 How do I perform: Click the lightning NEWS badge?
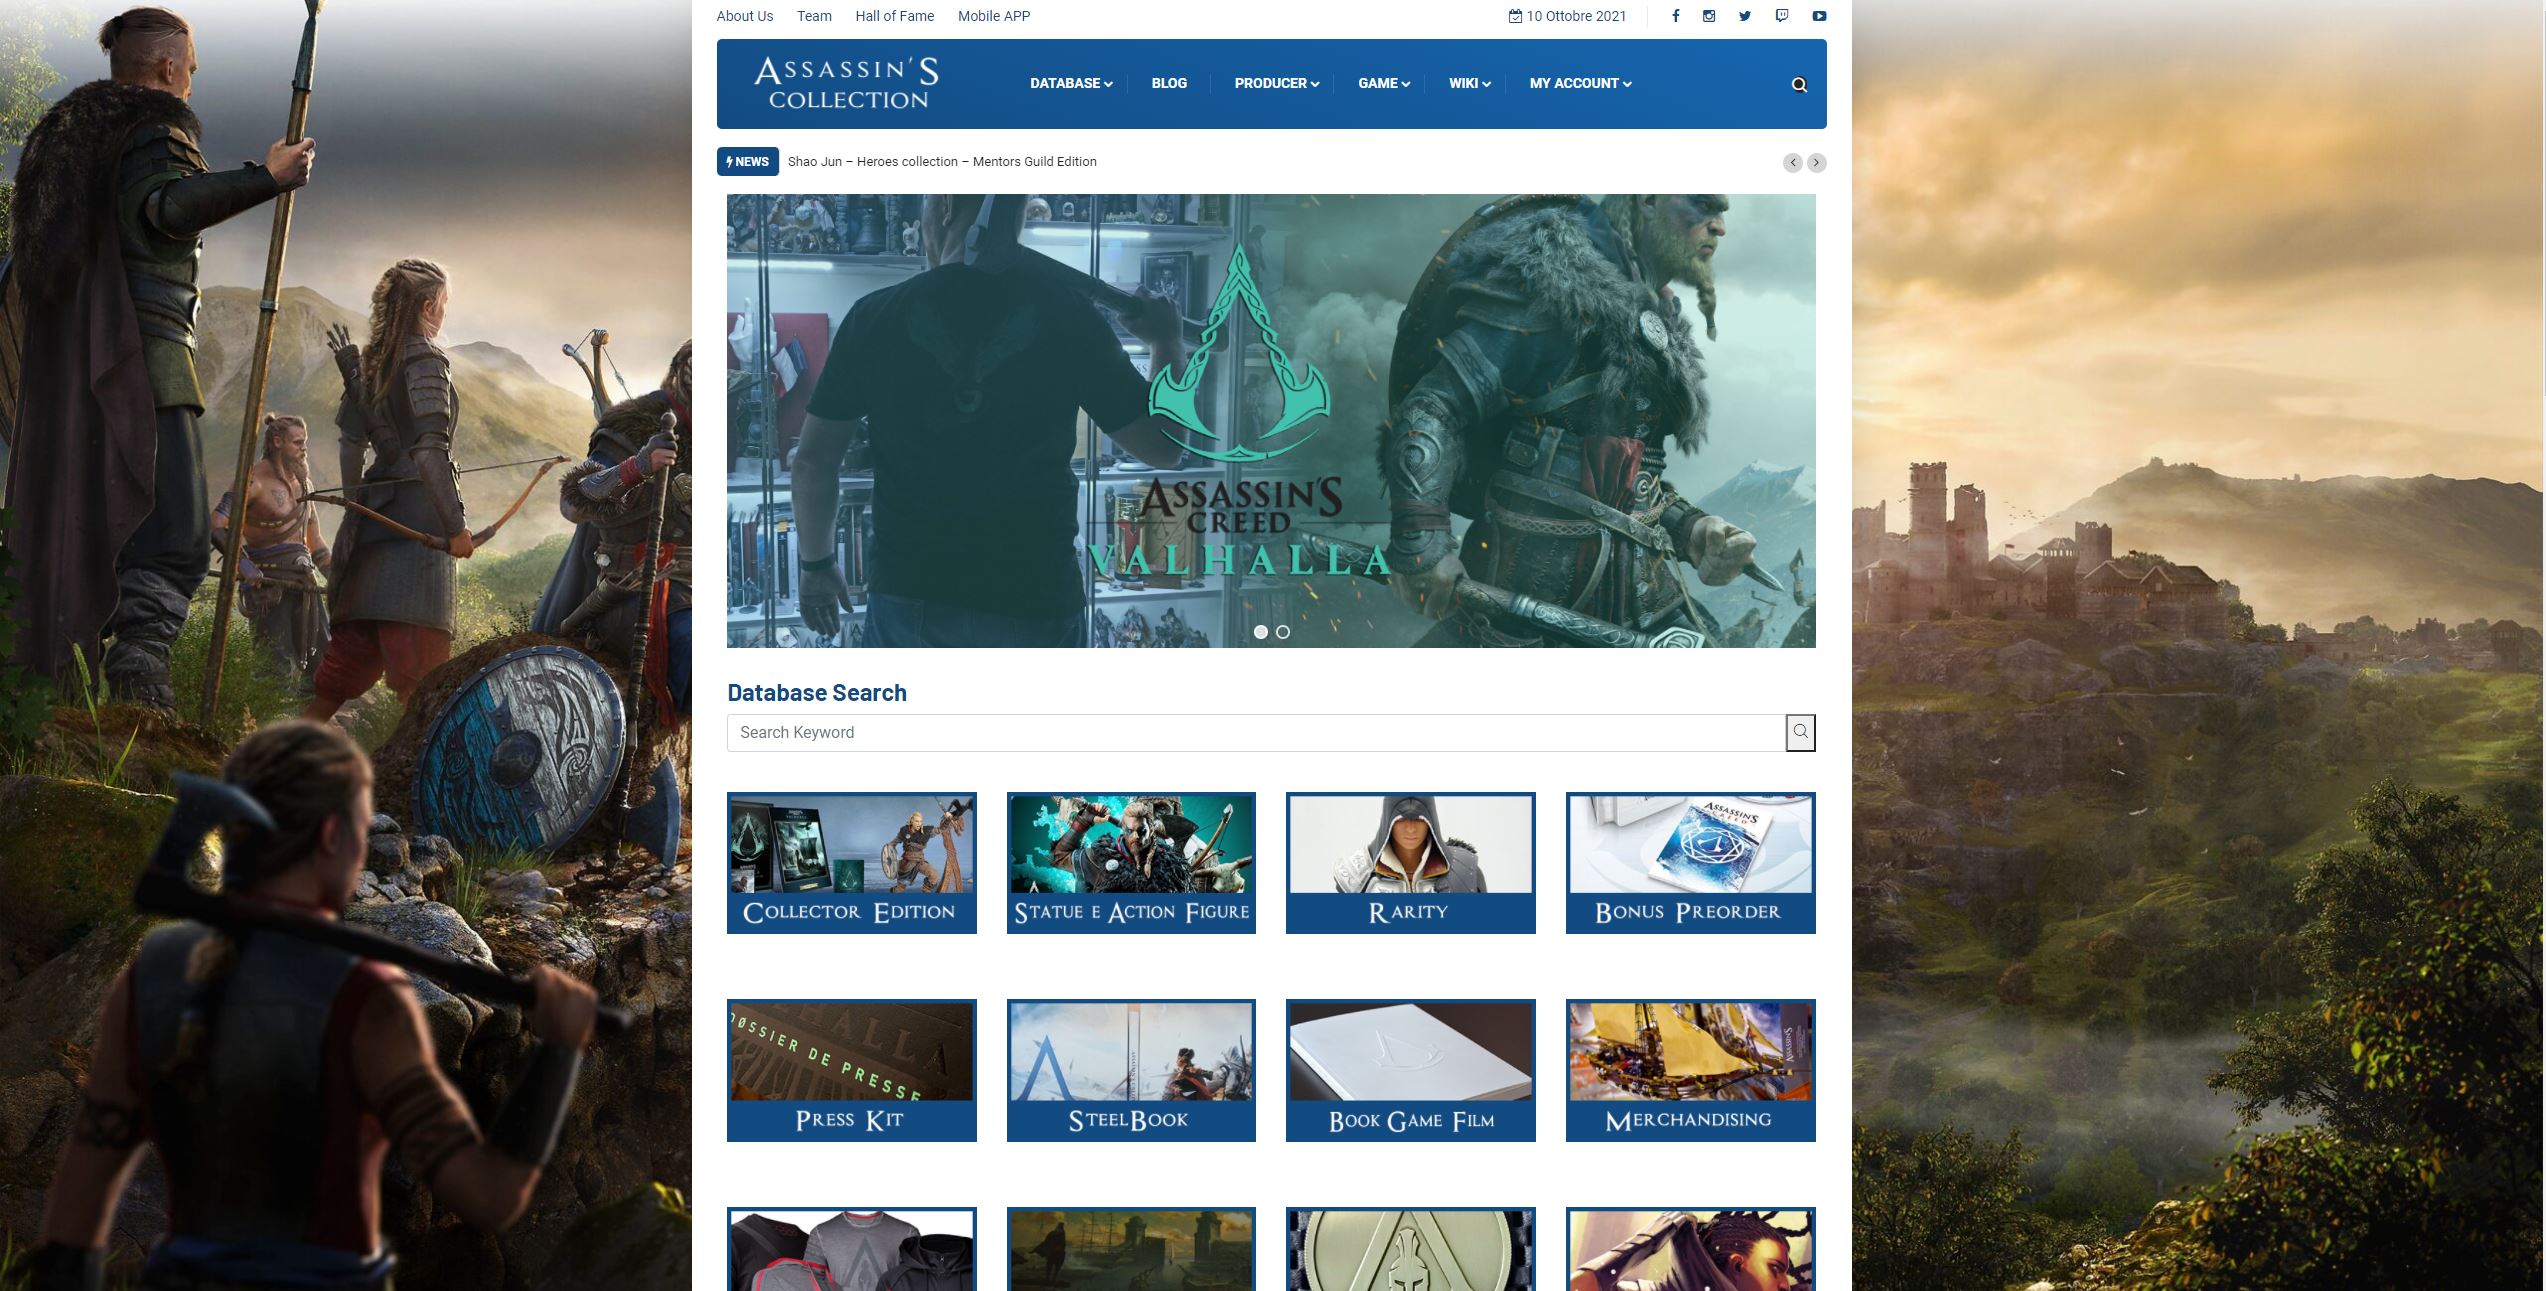748,161
